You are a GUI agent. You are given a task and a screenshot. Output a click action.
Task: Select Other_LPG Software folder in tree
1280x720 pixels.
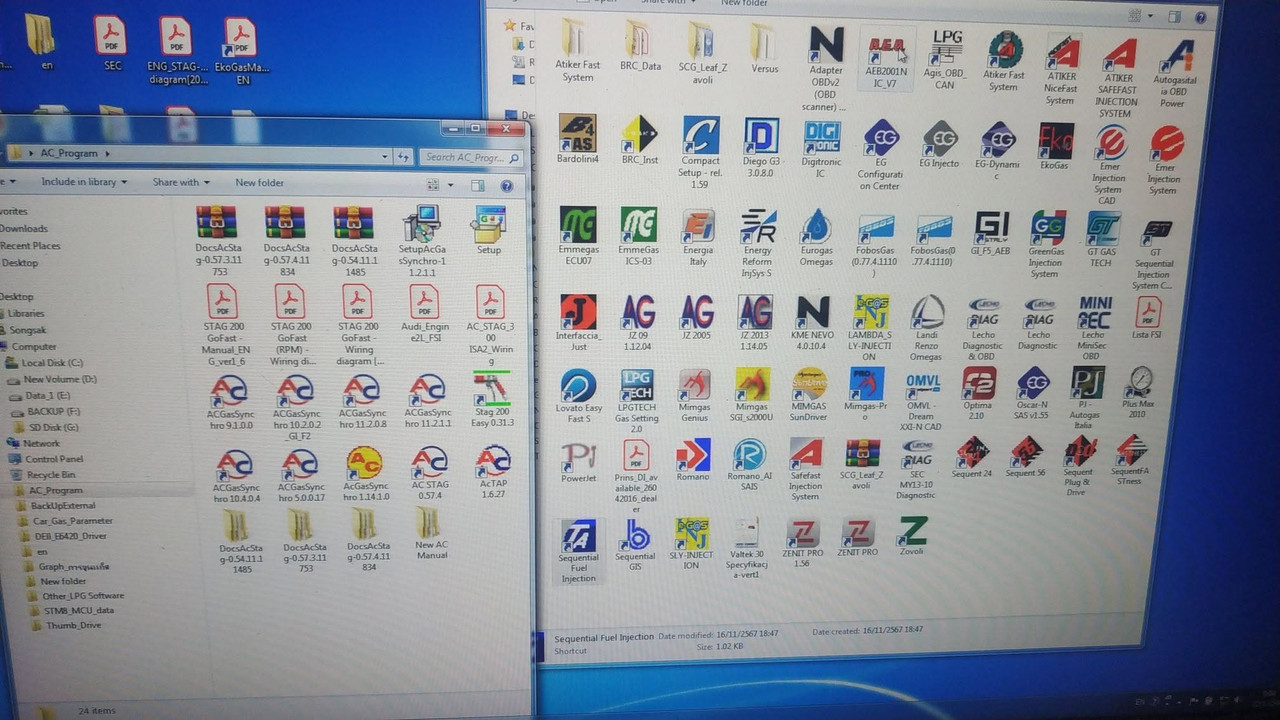pyautogui.click(x=83, y=595)
